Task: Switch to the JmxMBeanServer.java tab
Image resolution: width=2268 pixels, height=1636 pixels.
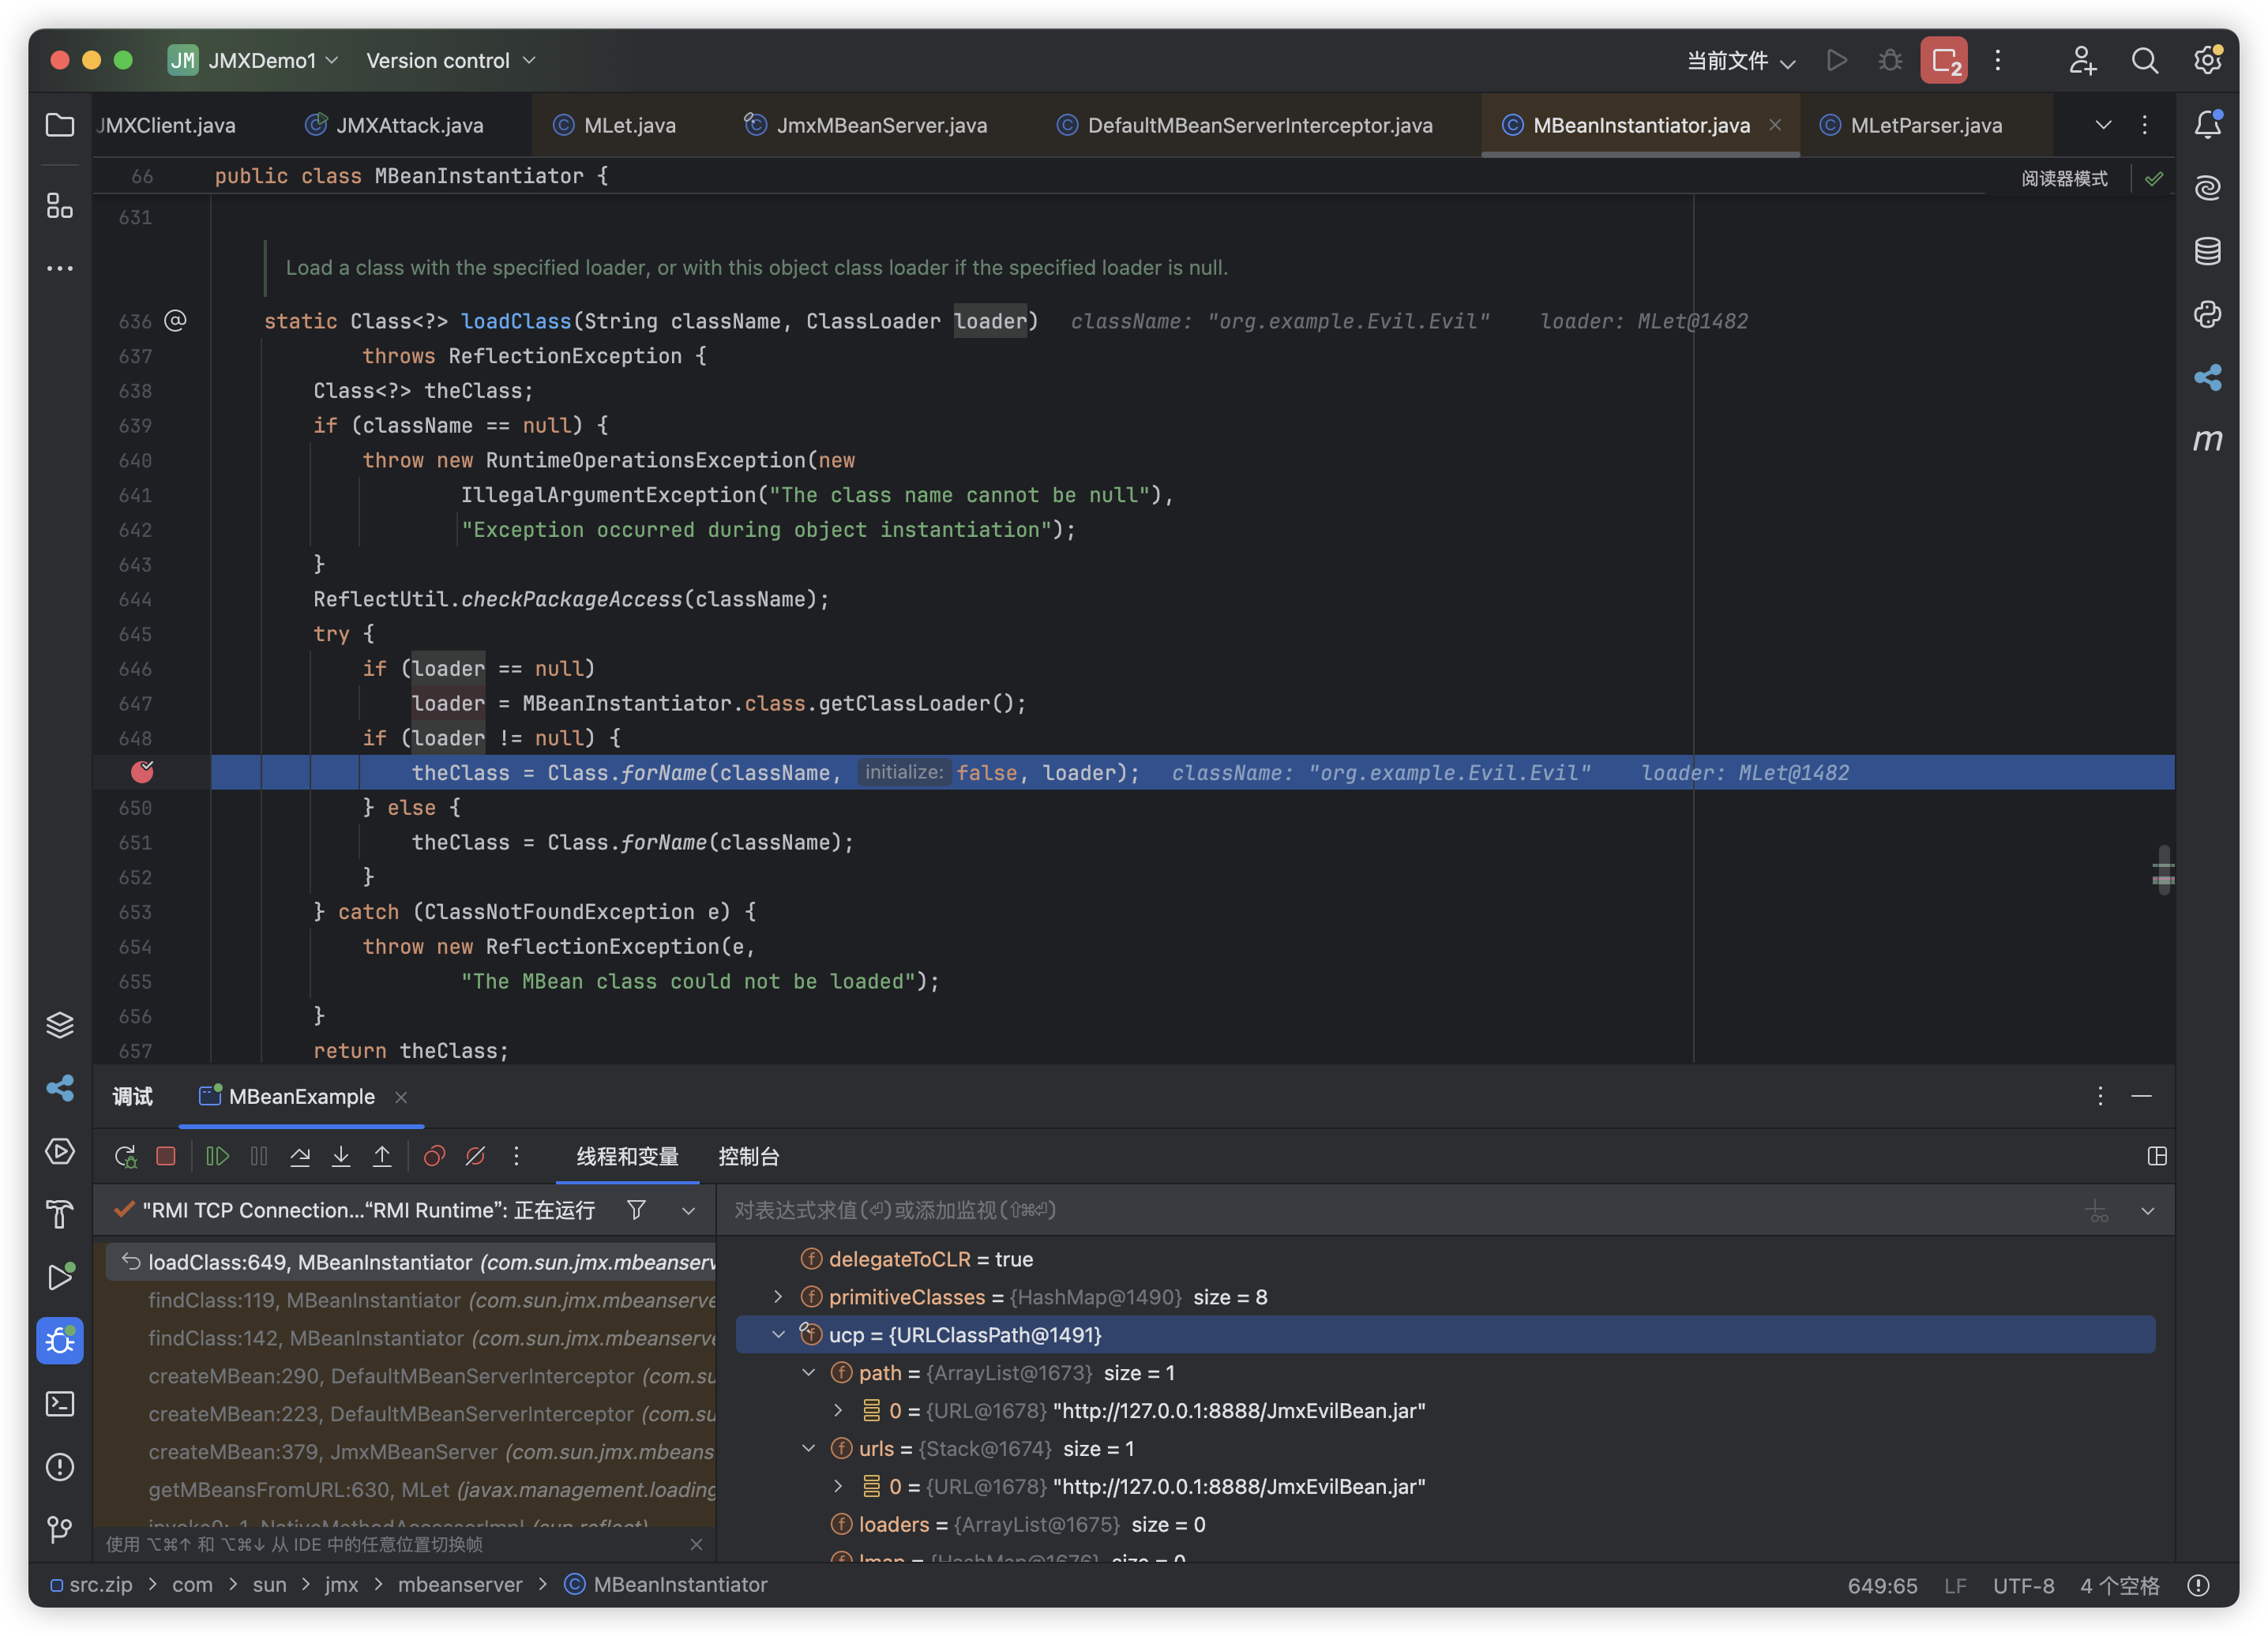Action: pyautogui.click(x=866, y=125)
